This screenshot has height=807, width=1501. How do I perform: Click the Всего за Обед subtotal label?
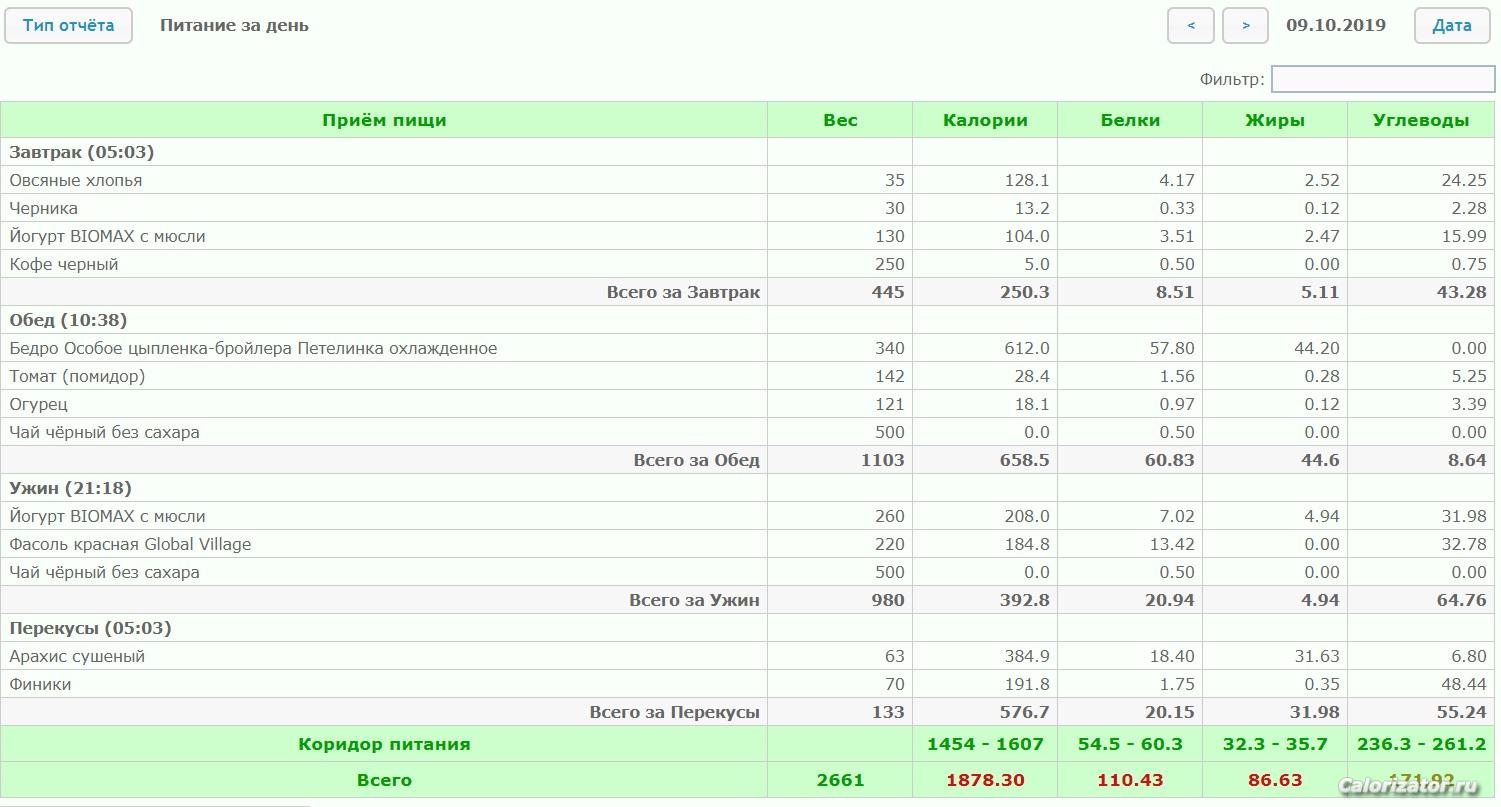tap(697, 460)
